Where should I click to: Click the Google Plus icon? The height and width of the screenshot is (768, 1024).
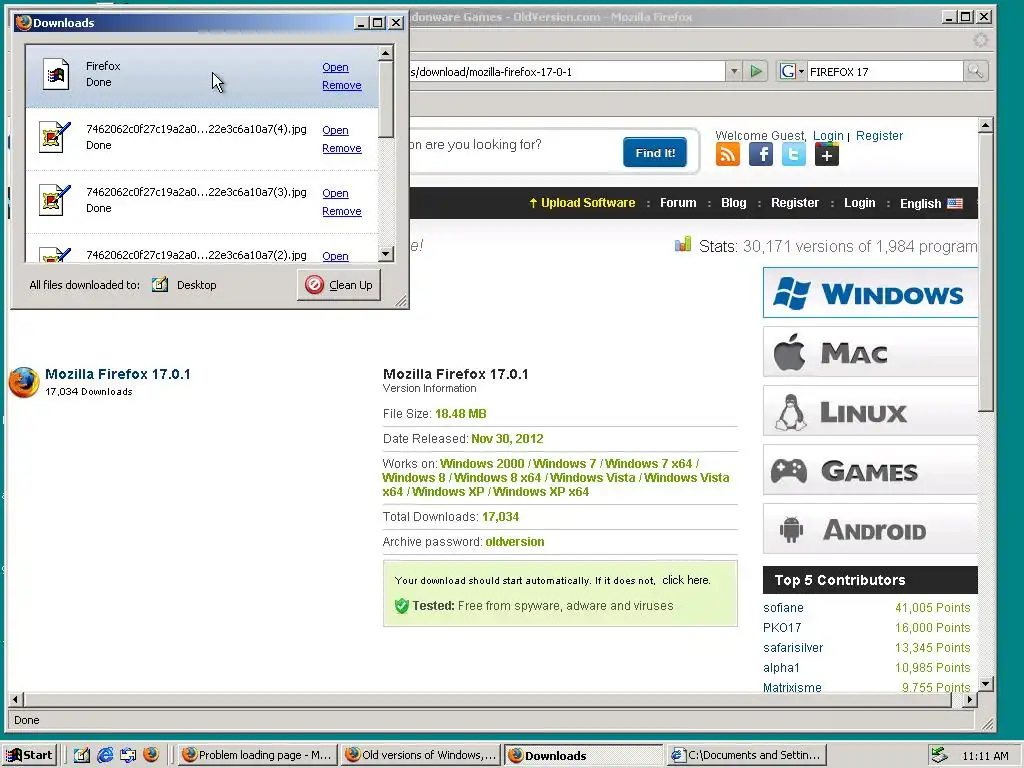click(x=827, y=155)
